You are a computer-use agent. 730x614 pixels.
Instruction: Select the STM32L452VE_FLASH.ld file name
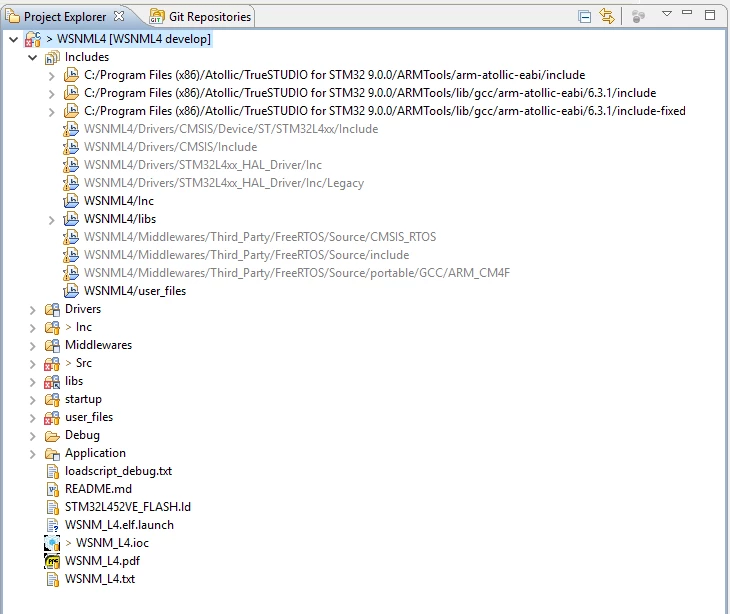[x=128, y=507]
